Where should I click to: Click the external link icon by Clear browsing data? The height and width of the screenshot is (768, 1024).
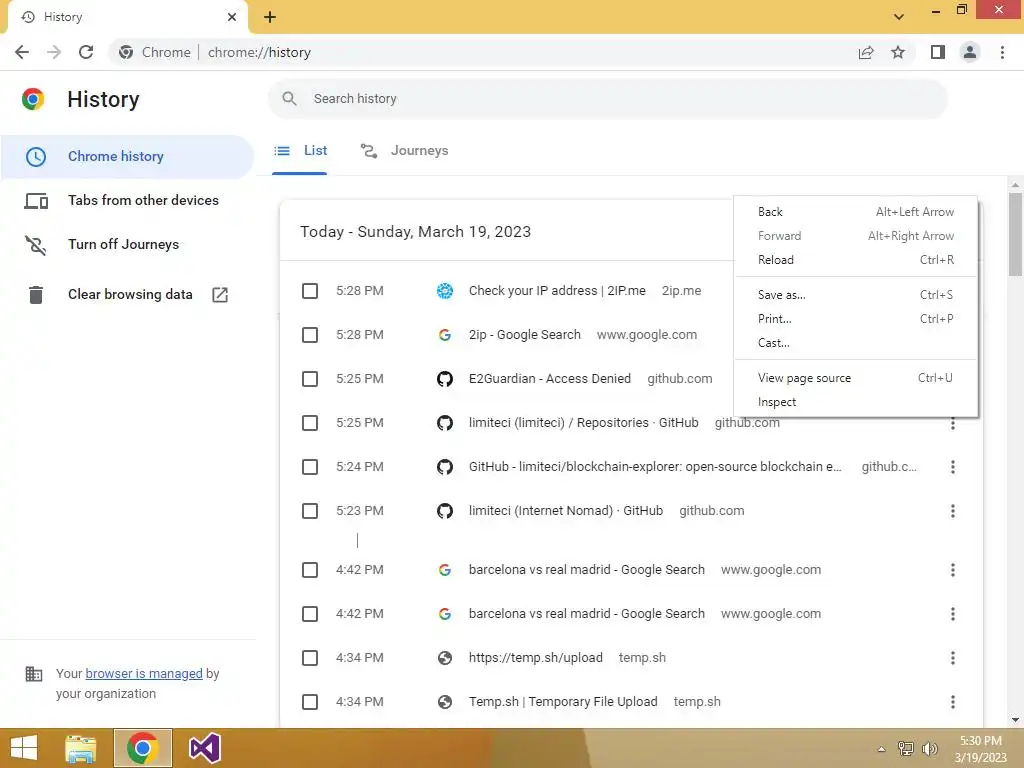point(220,295)
